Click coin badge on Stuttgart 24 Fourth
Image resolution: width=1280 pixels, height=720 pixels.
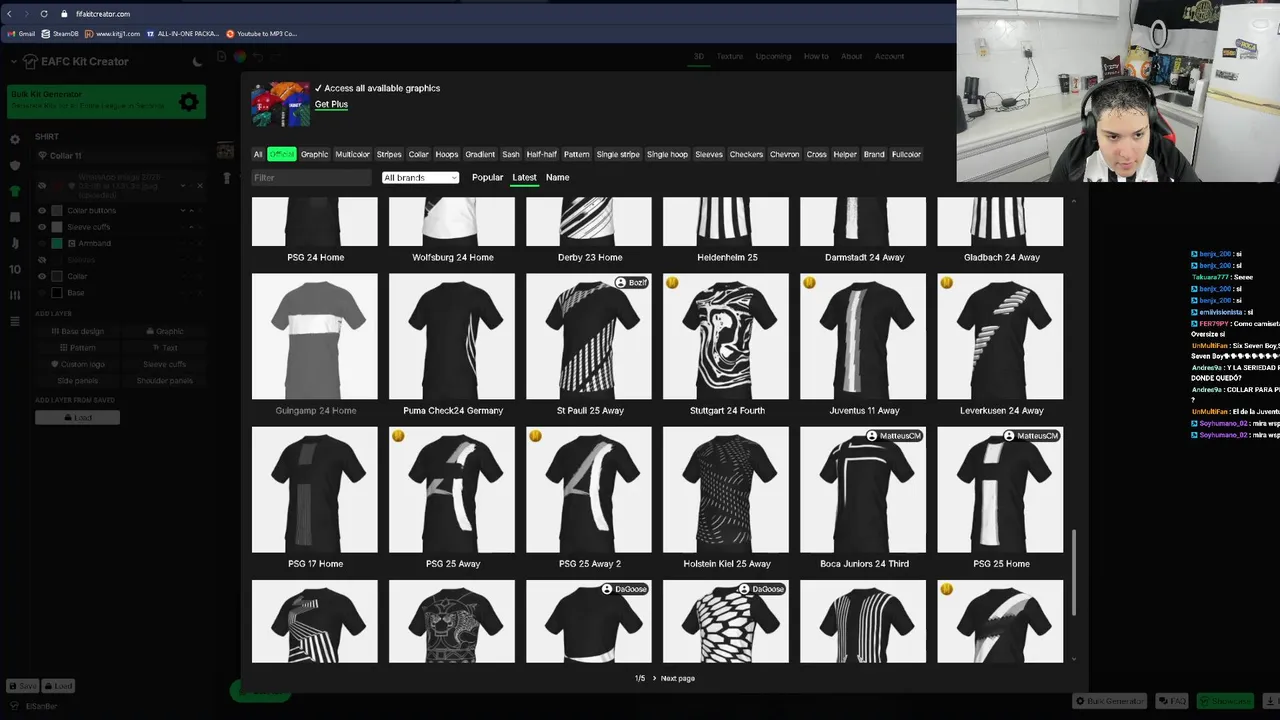[672, 283]
